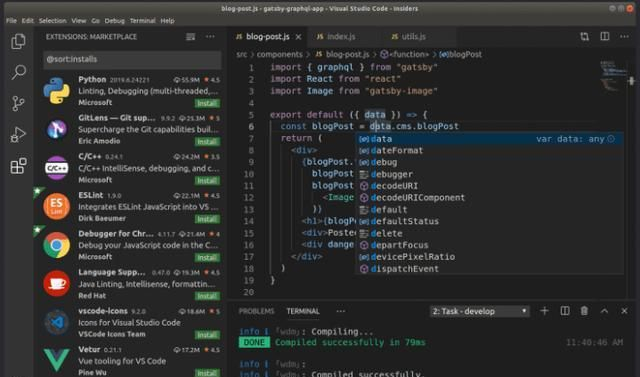
Task: Split the terminal panel
Action: pos(564,311)
